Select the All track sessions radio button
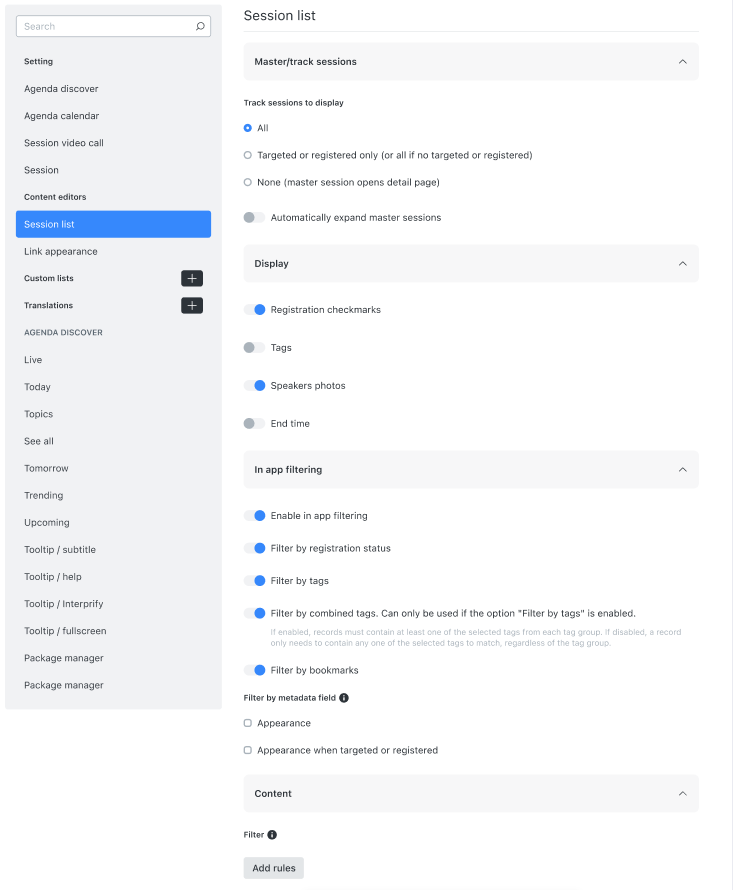The image size is (733, 890). 248,128
